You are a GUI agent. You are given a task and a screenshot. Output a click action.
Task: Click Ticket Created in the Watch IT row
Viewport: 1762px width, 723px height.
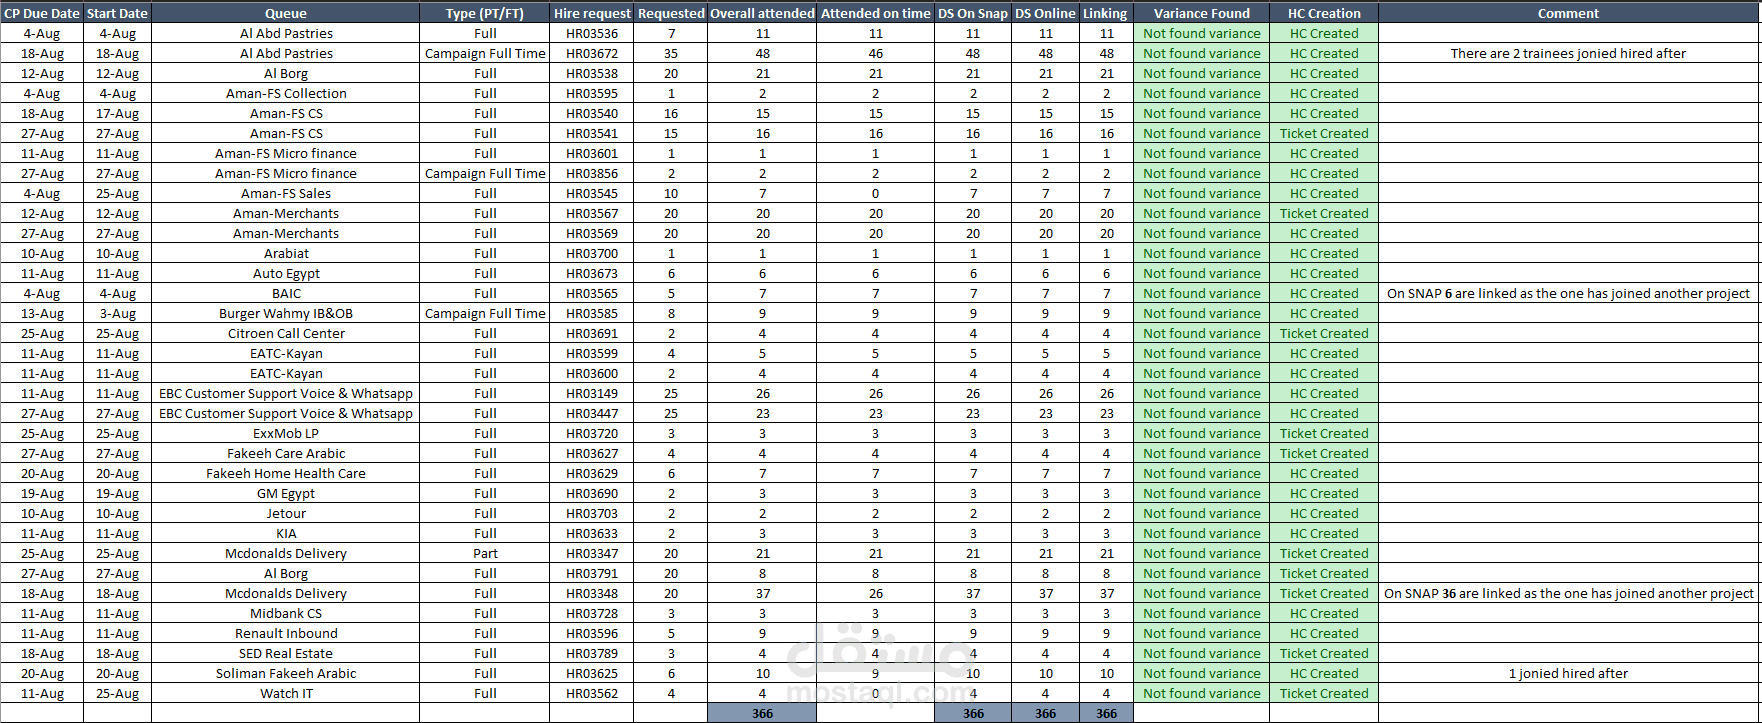coord(1324,693)
